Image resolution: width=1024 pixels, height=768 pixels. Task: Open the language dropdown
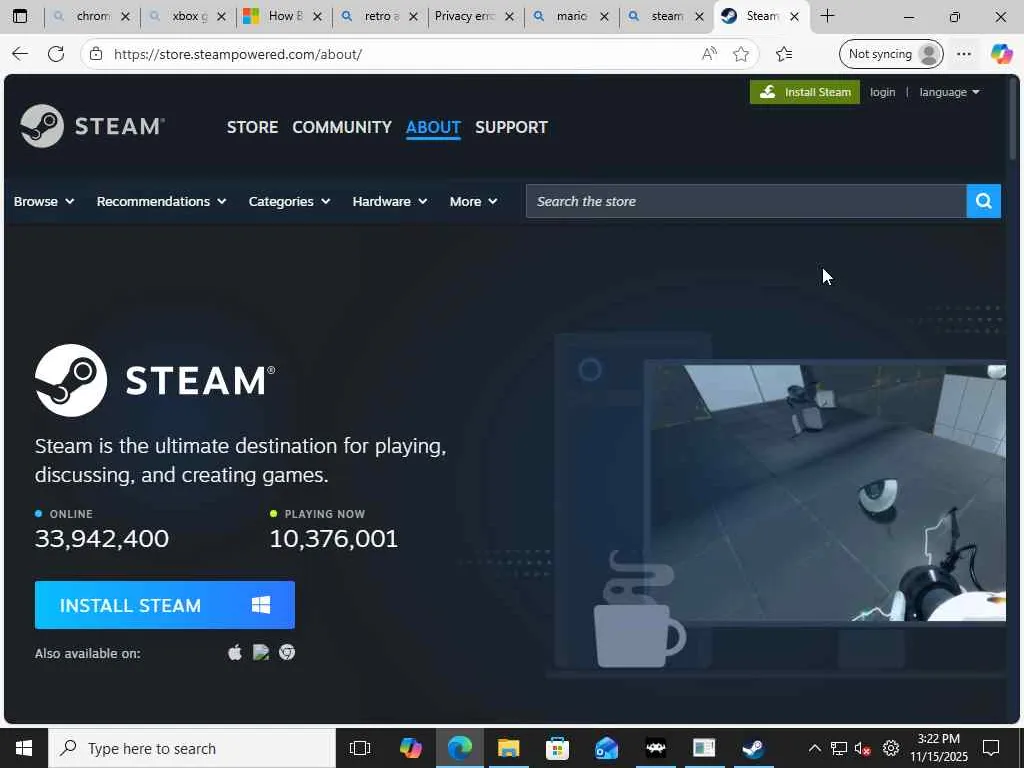[x=950, y=92]
